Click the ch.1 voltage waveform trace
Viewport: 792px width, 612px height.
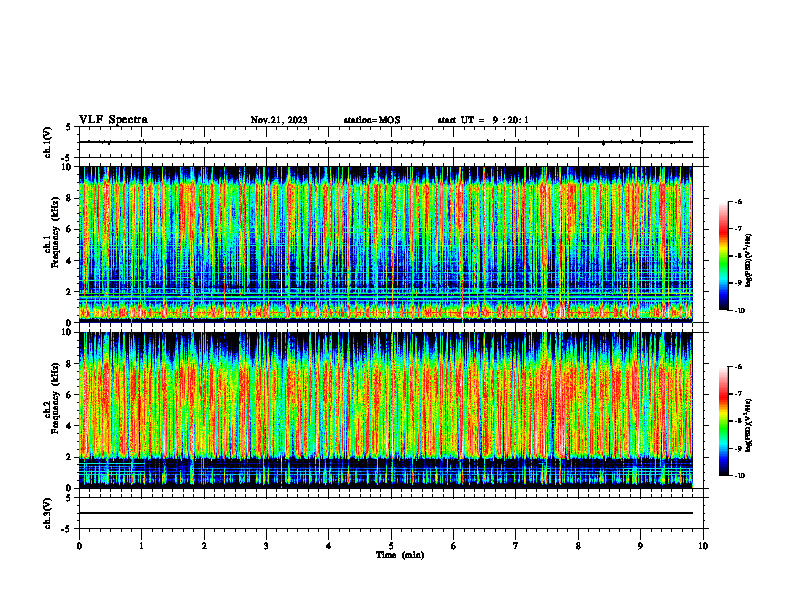tap(386, 142)
